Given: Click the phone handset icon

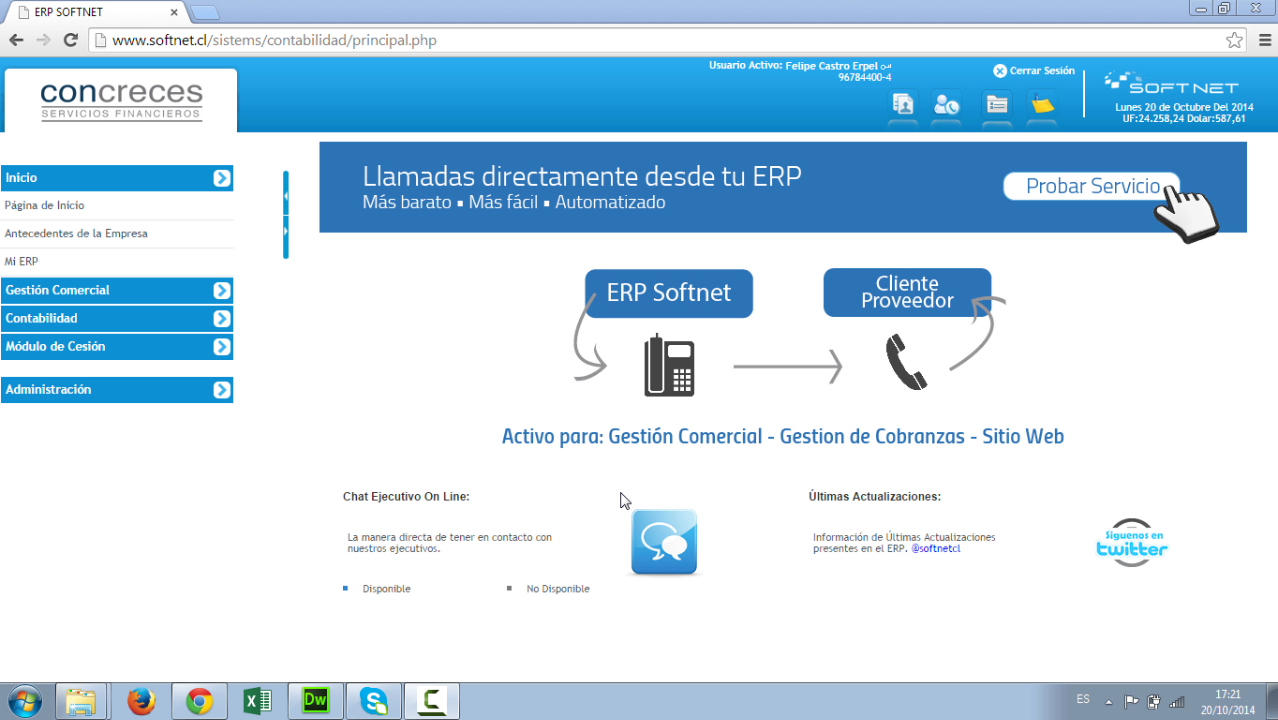Looking at the screenshot, I should click(x=906, y=362).
